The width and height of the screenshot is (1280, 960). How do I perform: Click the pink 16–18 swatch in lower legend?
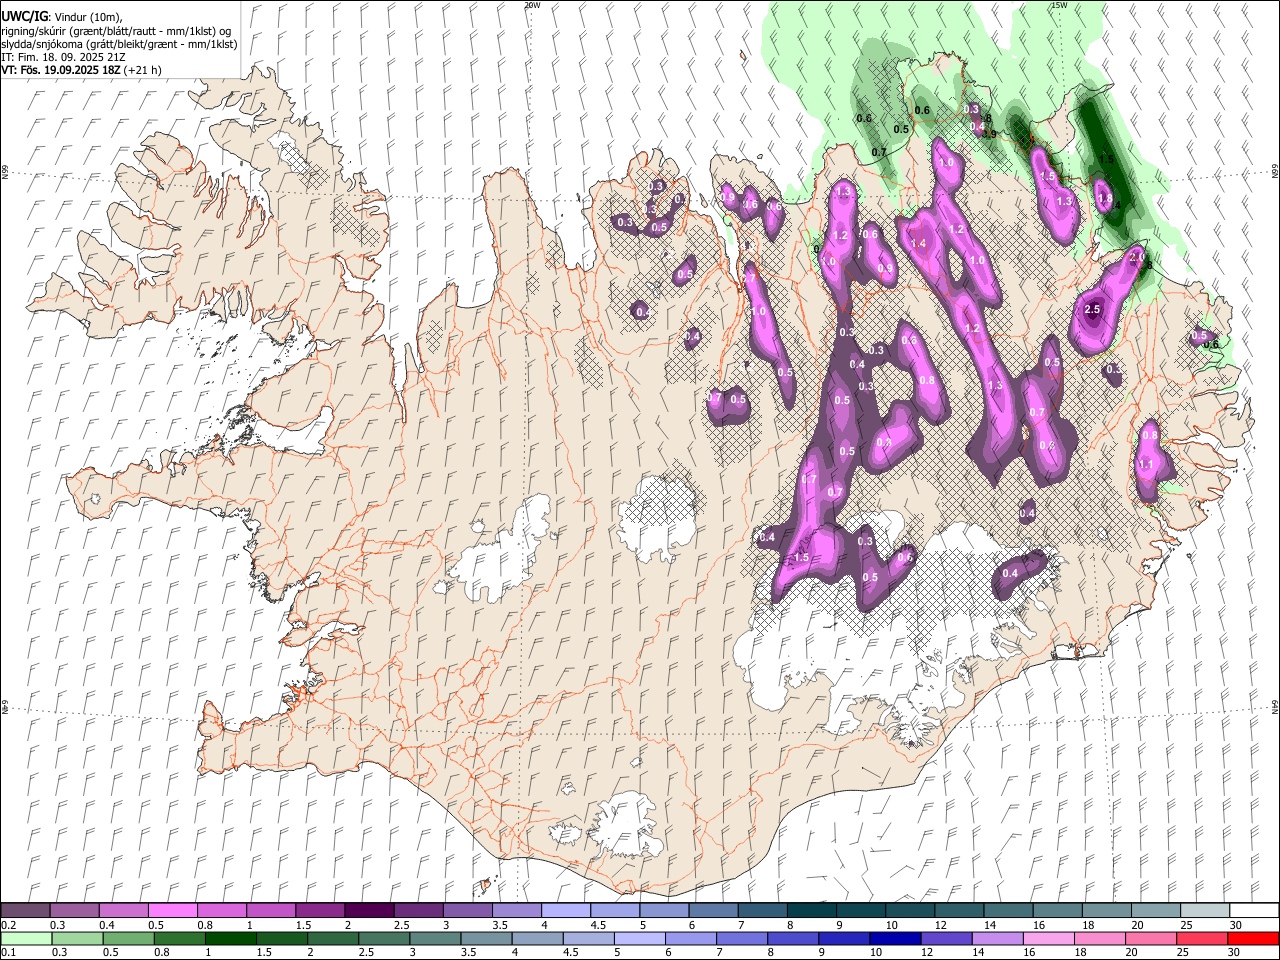point(1048,938)
